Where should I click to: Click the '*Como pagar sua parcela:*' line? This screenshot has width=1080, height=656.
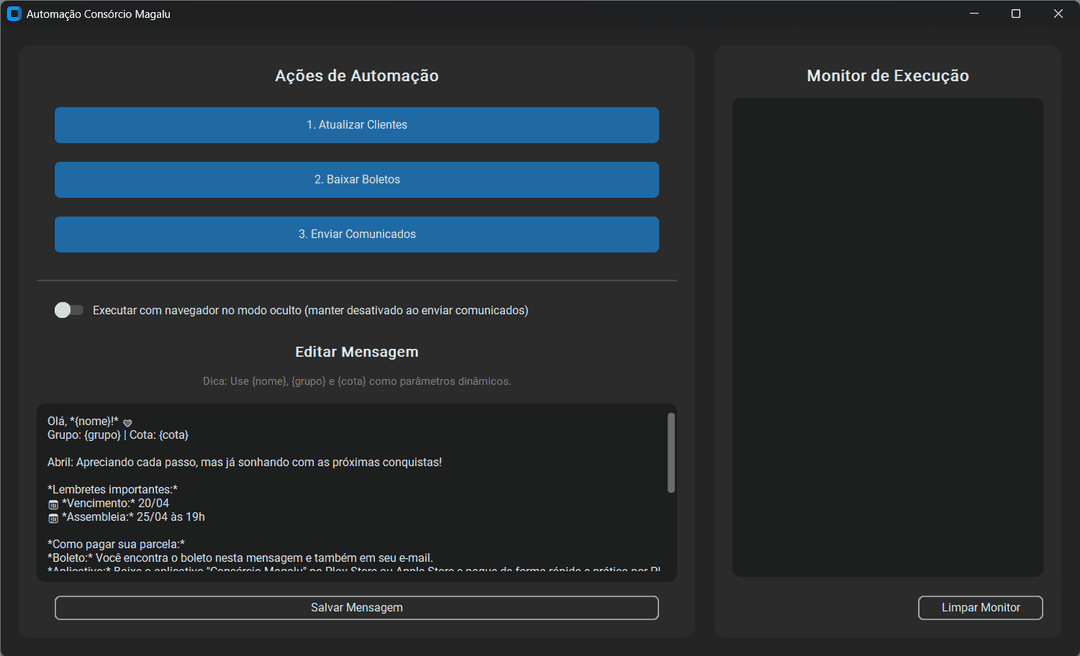(116, 544)
